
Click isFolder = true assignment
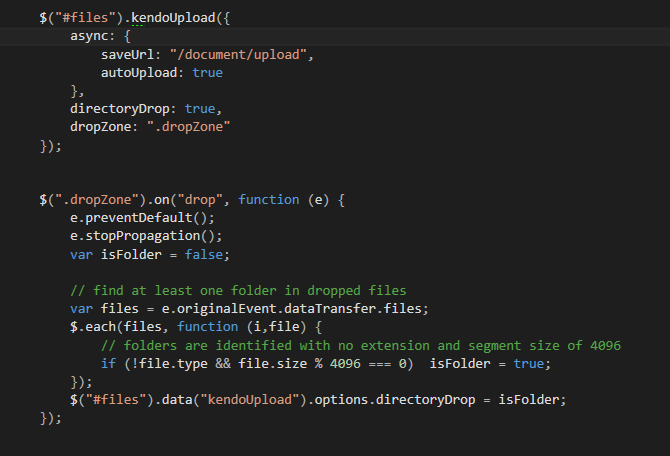(490, 364)
